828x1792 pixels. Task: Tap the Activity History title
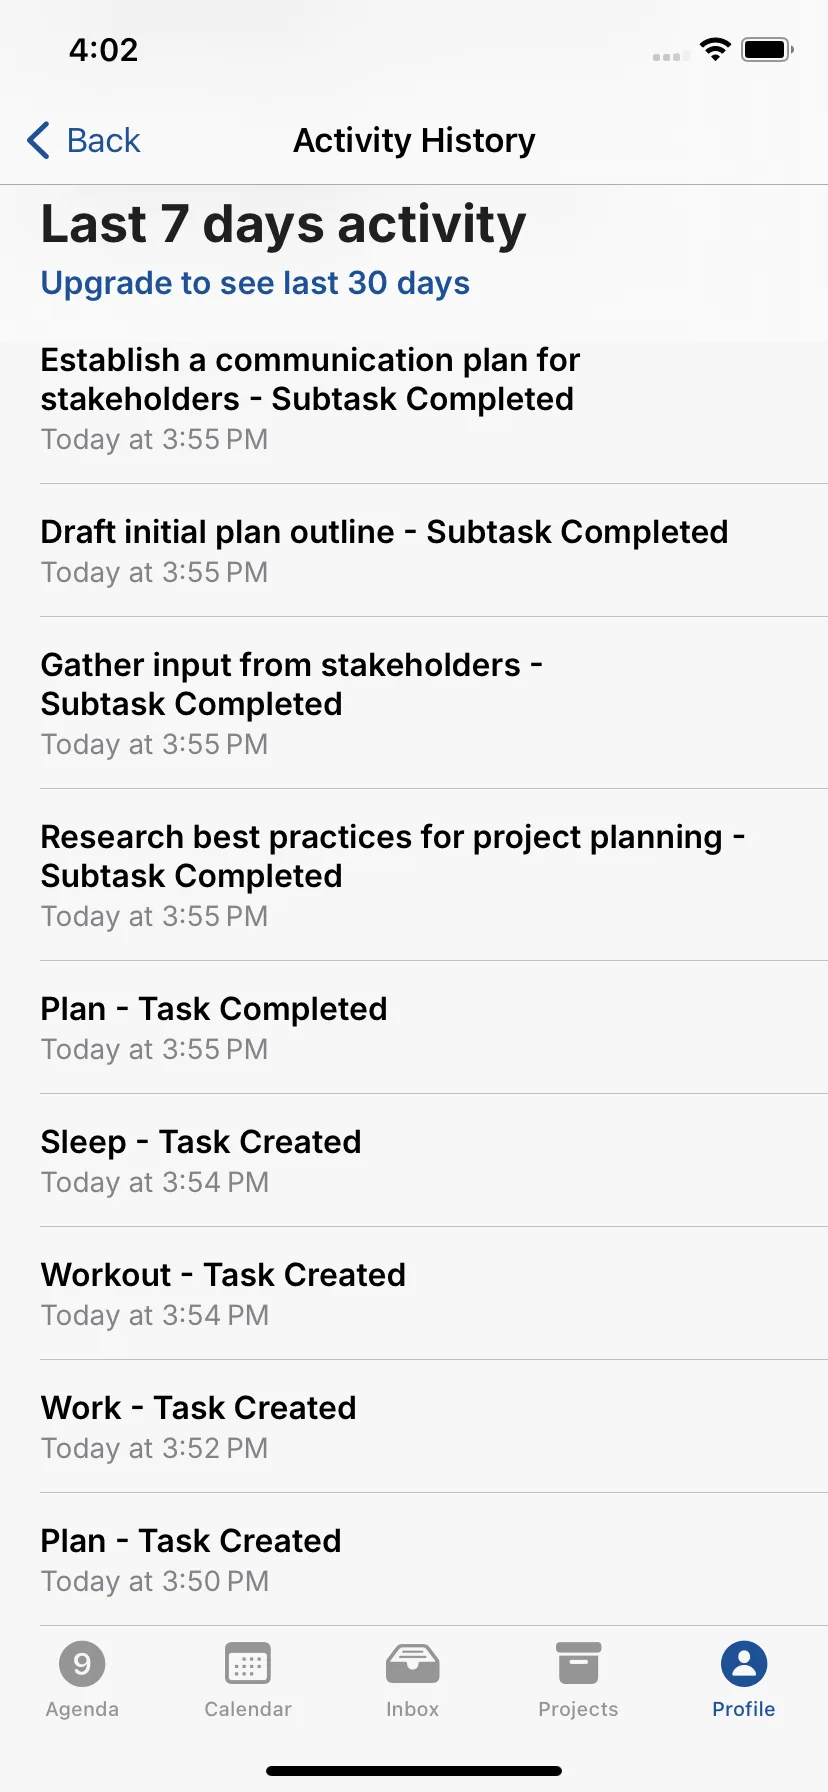pyautogui.click(x=414, y=141)
